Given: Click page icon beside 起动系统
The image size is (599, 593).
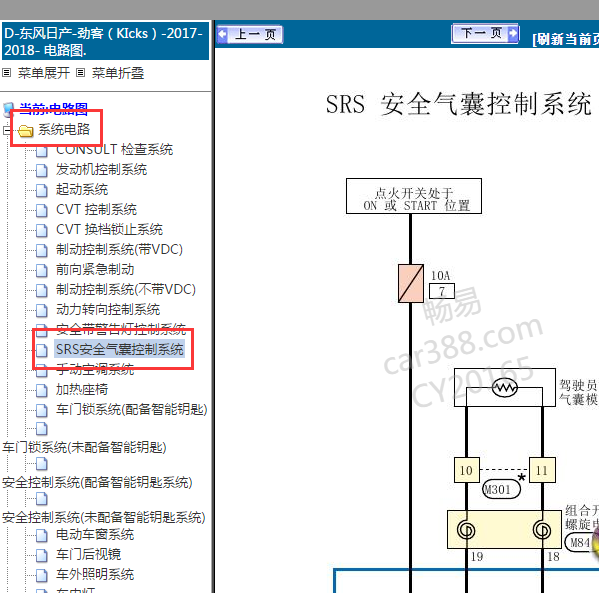Looking at the screenshot, I should (42, 190).
